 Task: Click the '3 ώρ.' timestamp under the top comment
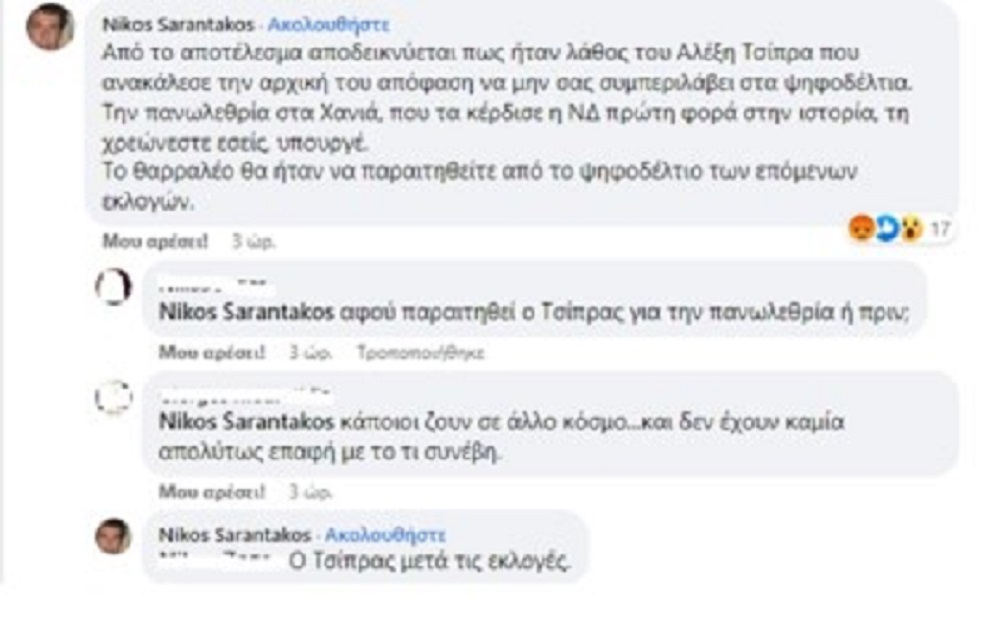click(x=253, y=241)
